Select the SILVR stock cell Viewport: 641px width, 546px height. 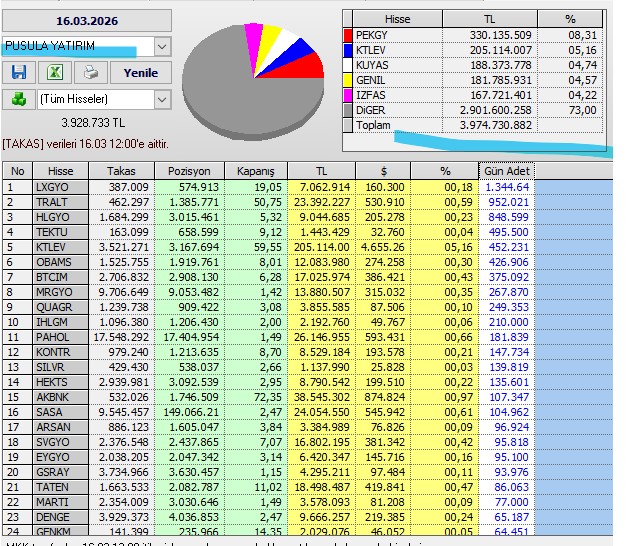click(61, 367)
